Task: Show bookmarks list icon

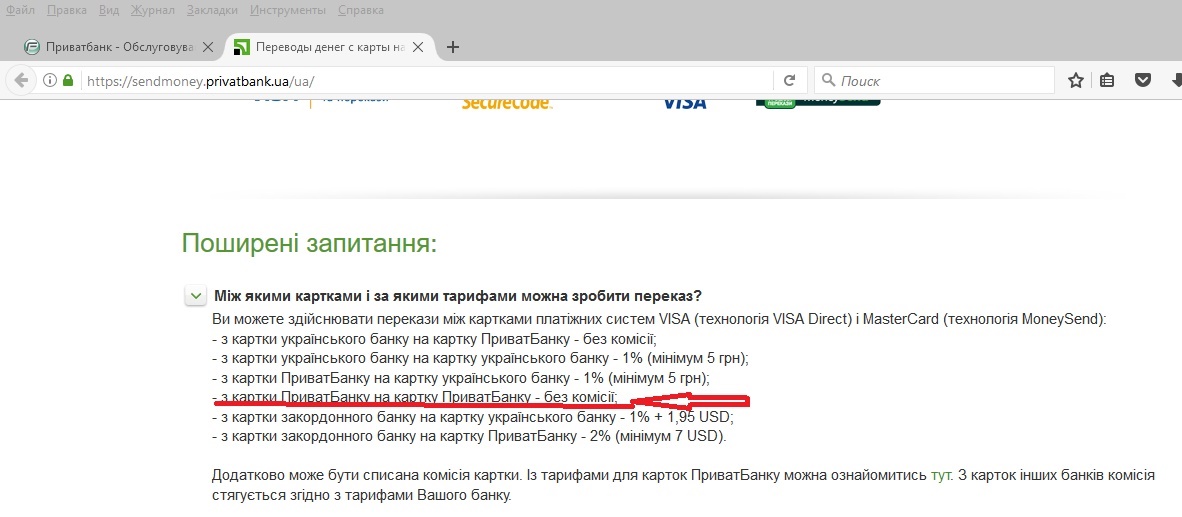Action: pos(1107,80)
